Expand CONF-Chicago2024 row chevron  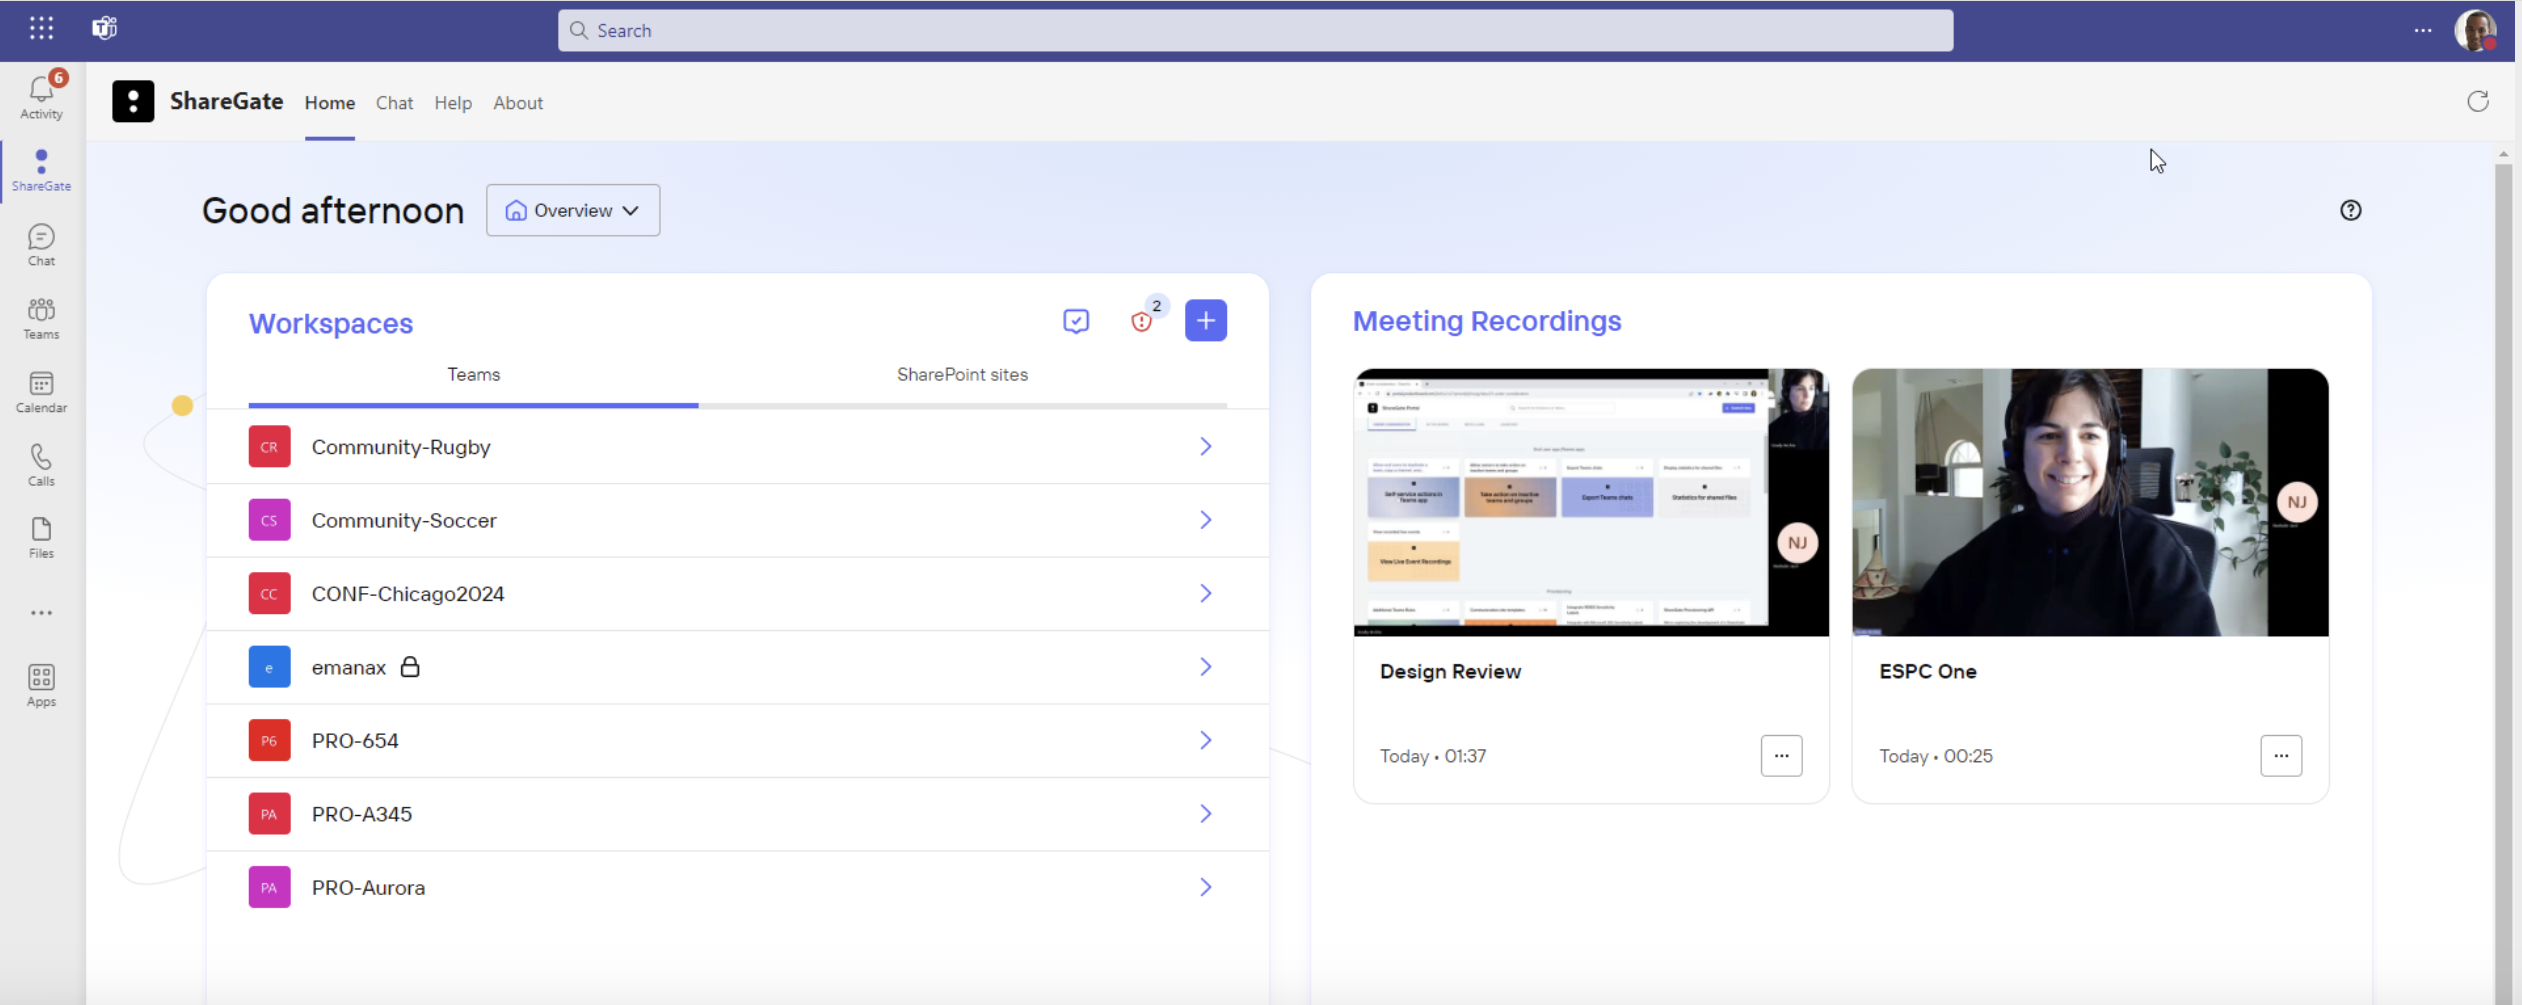point(1206,594)
